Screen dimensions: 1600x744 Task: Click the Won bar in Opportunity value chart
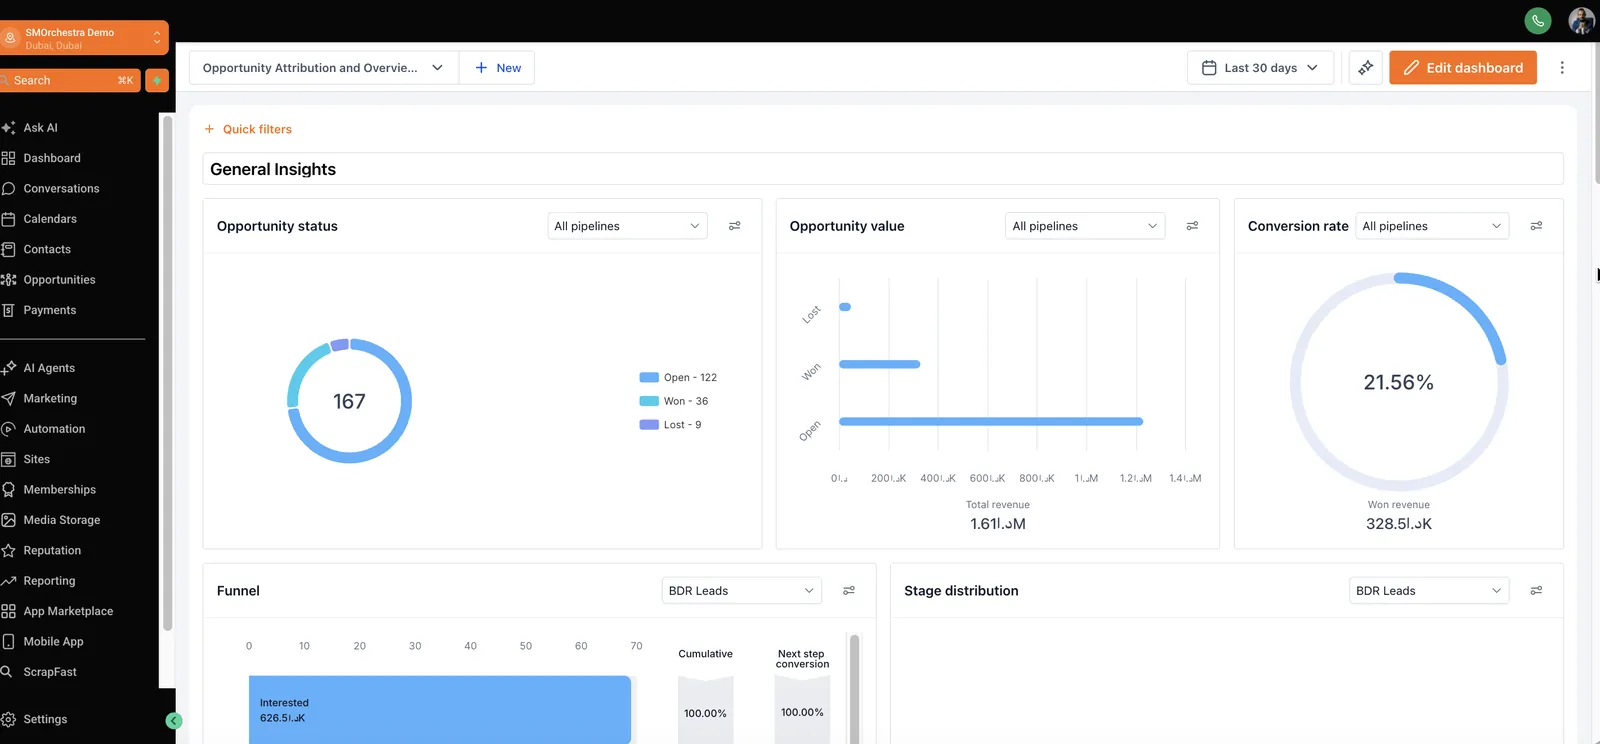879,364
